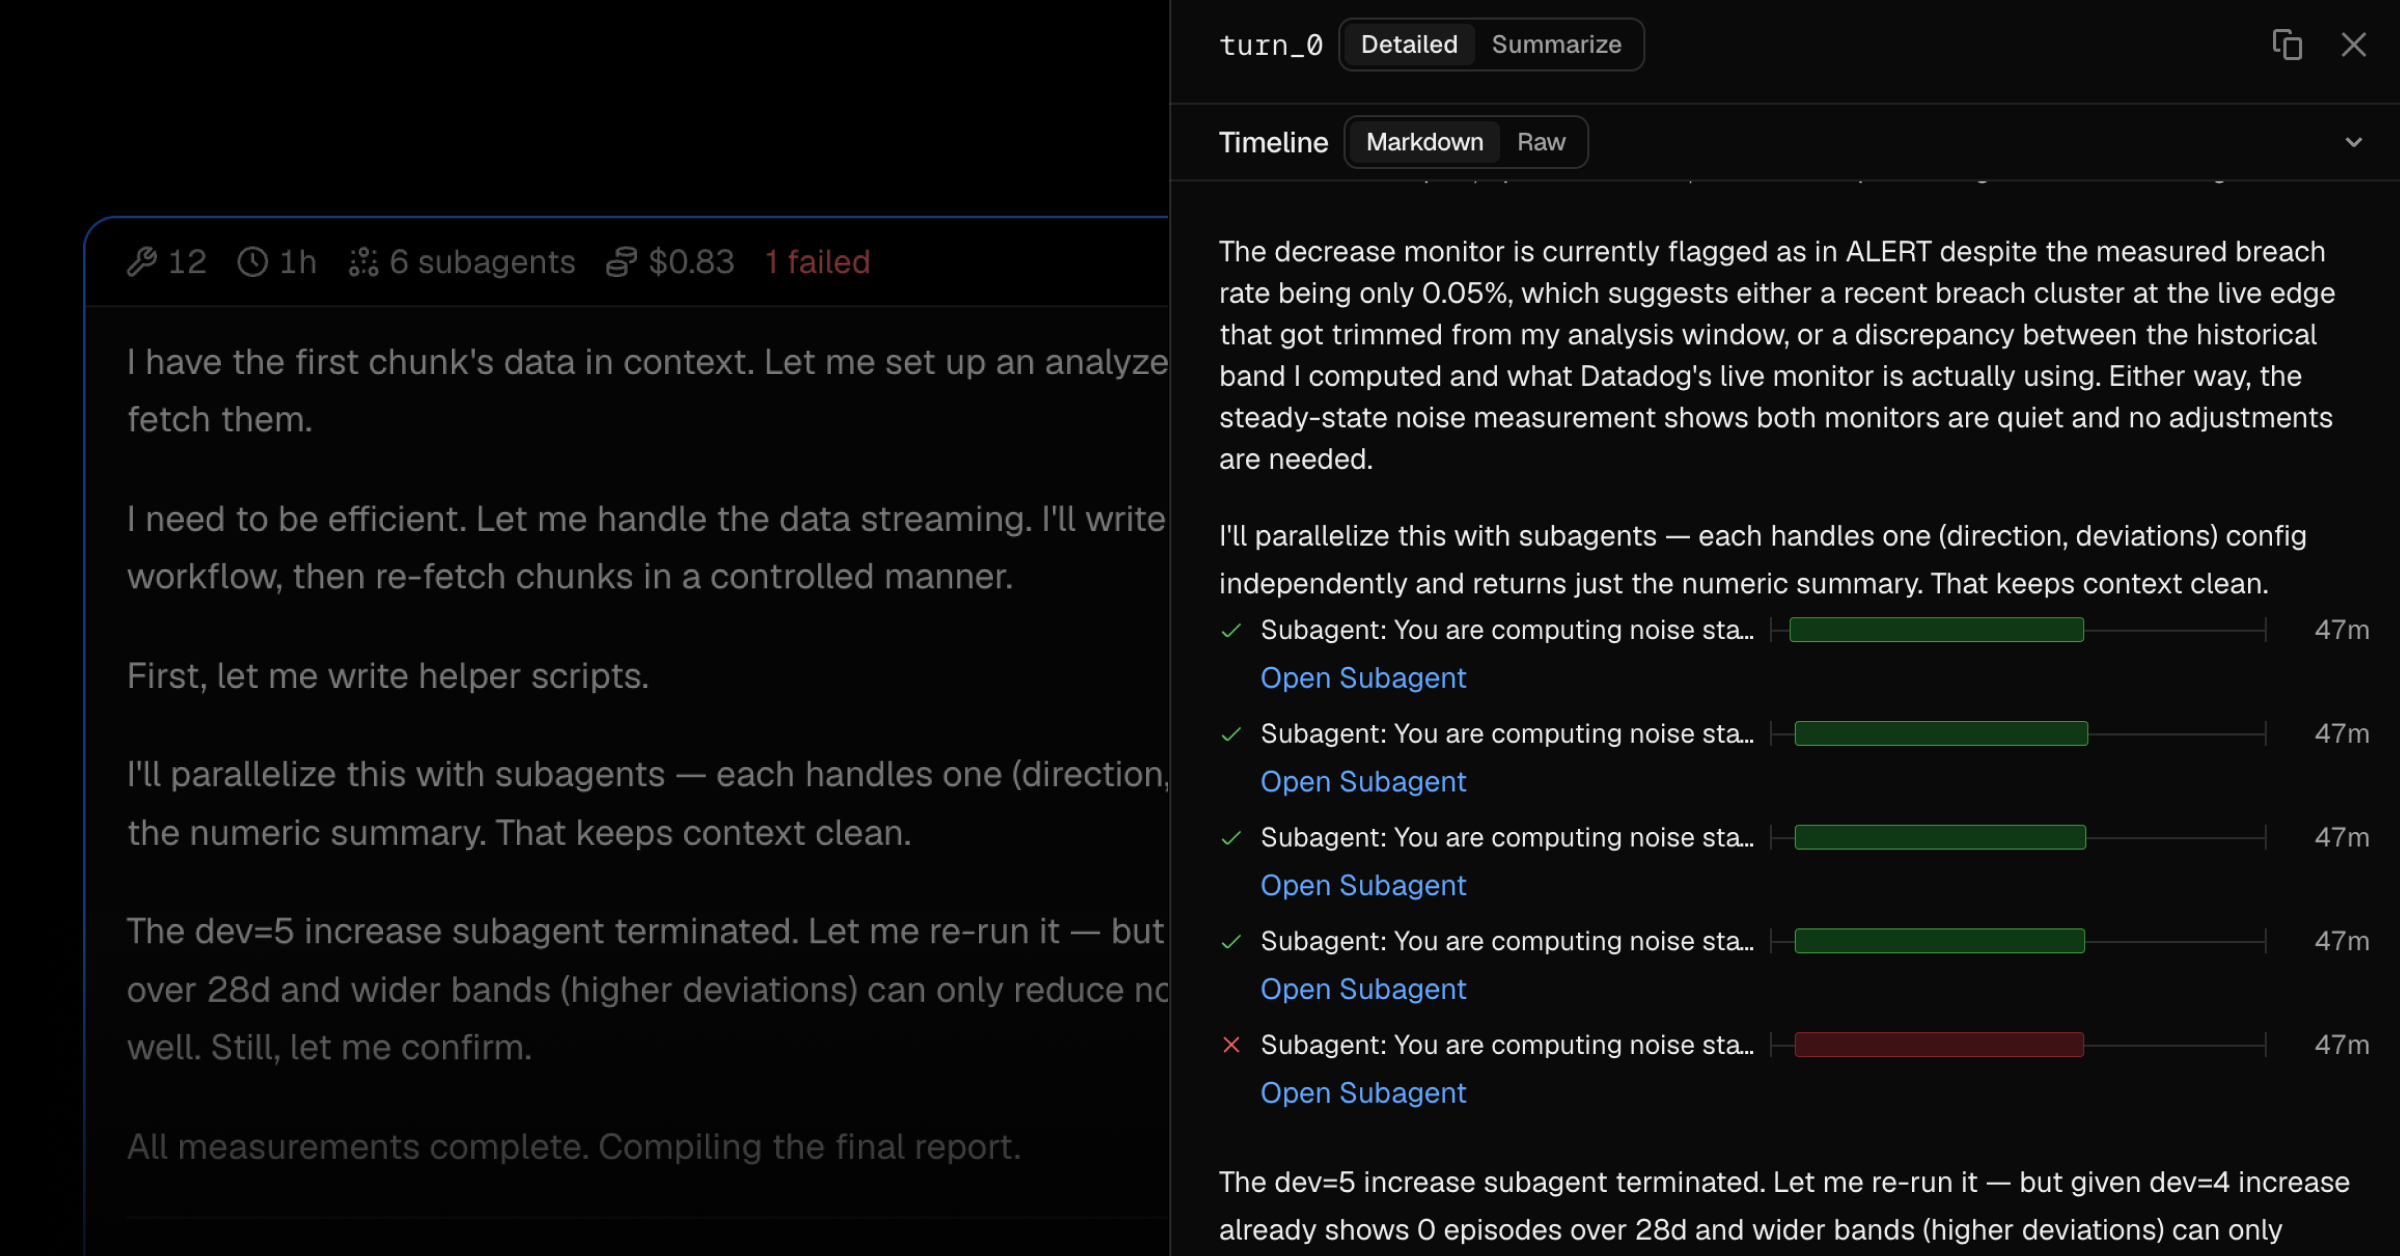Click 'First, let me write helper scripts.' text
The height and width of the screenshot is (1256, 2400).
[x=388, y=676]
